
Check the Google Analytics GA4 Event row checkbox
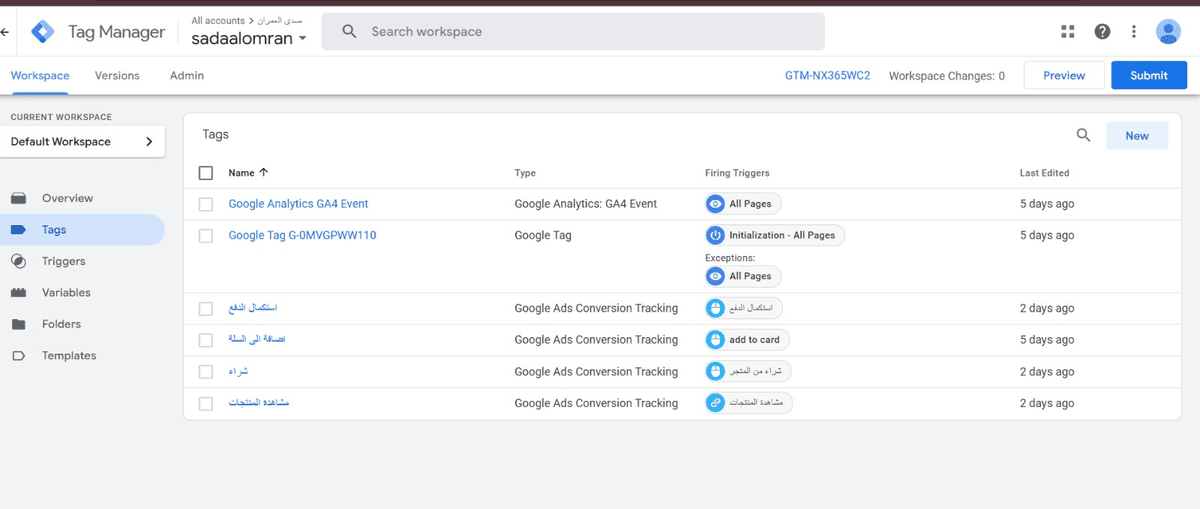pos(206,204)
